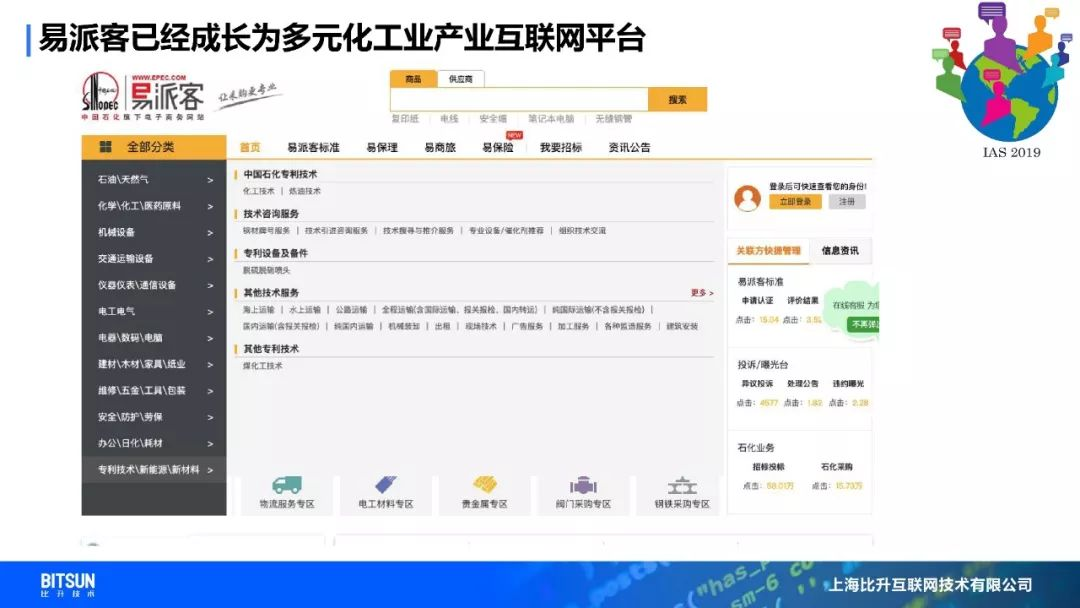Expand the 电器\数码\电脑 category arrow
1080x608 pixels.
210,338
